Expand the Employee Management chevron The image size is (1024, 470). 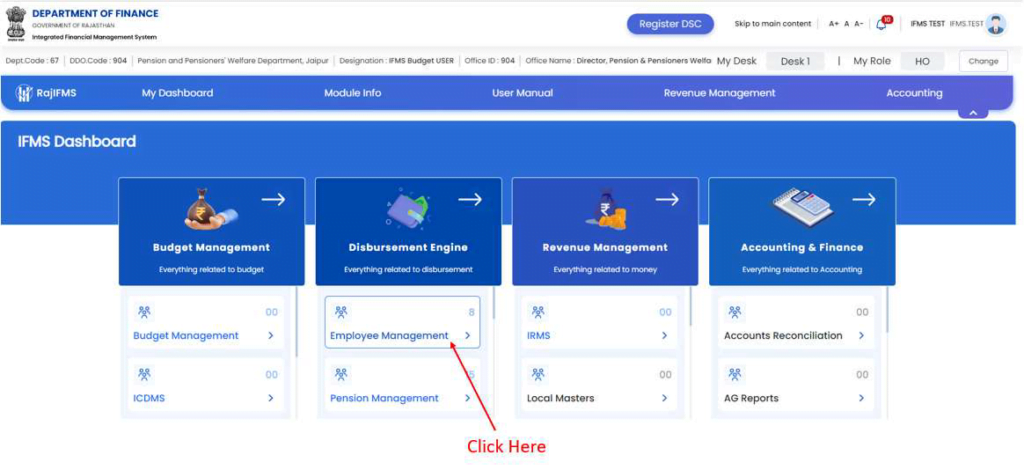(x=468, y=336)
